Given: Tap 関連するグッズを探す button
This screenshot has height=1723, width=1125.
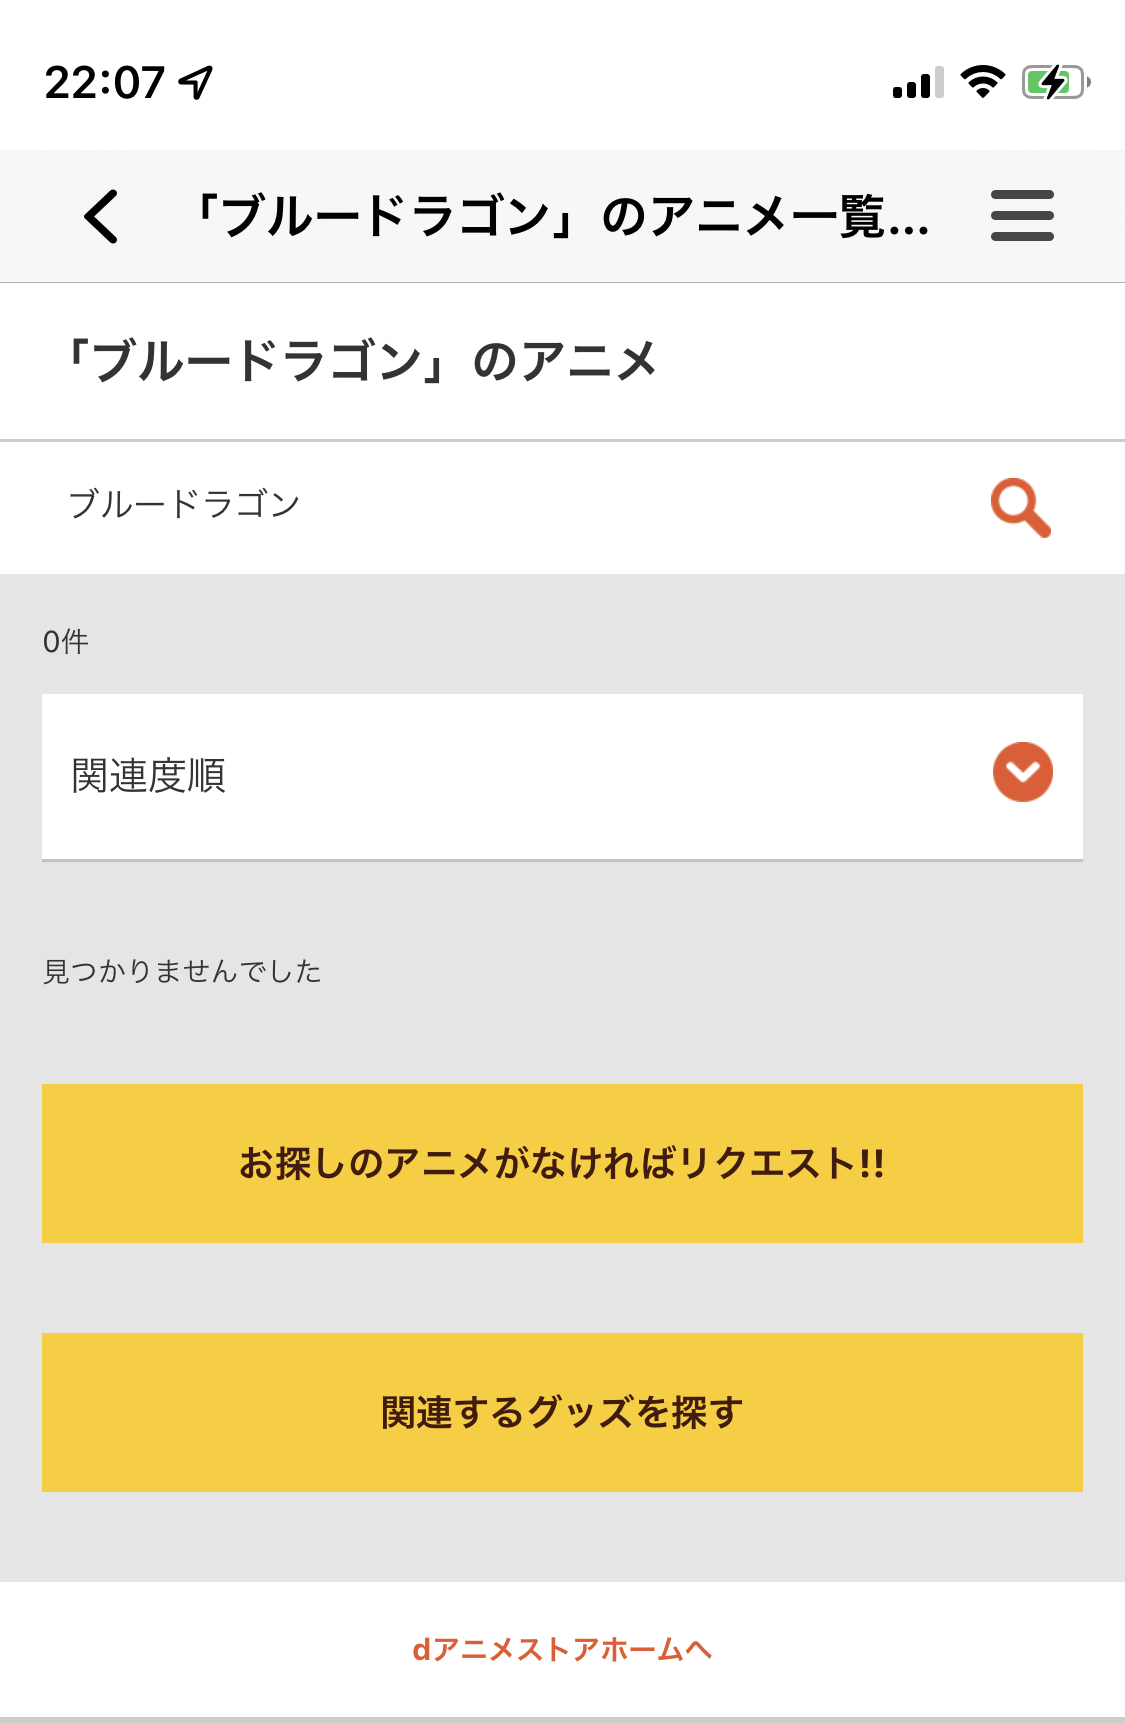Looking at the screenshot, I should click(562, 1412).
